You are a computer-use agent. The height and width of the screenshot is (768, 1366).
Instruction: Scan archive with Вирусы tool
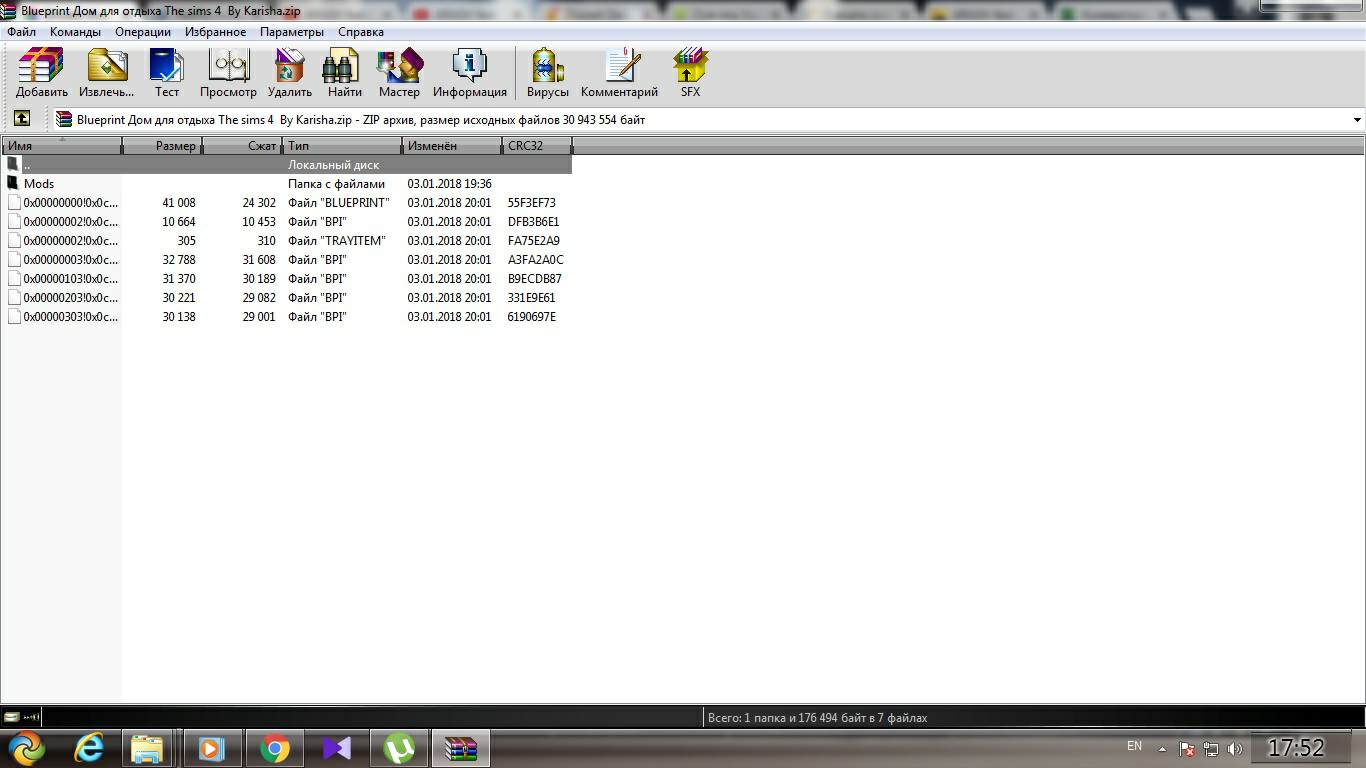point(547,72)
